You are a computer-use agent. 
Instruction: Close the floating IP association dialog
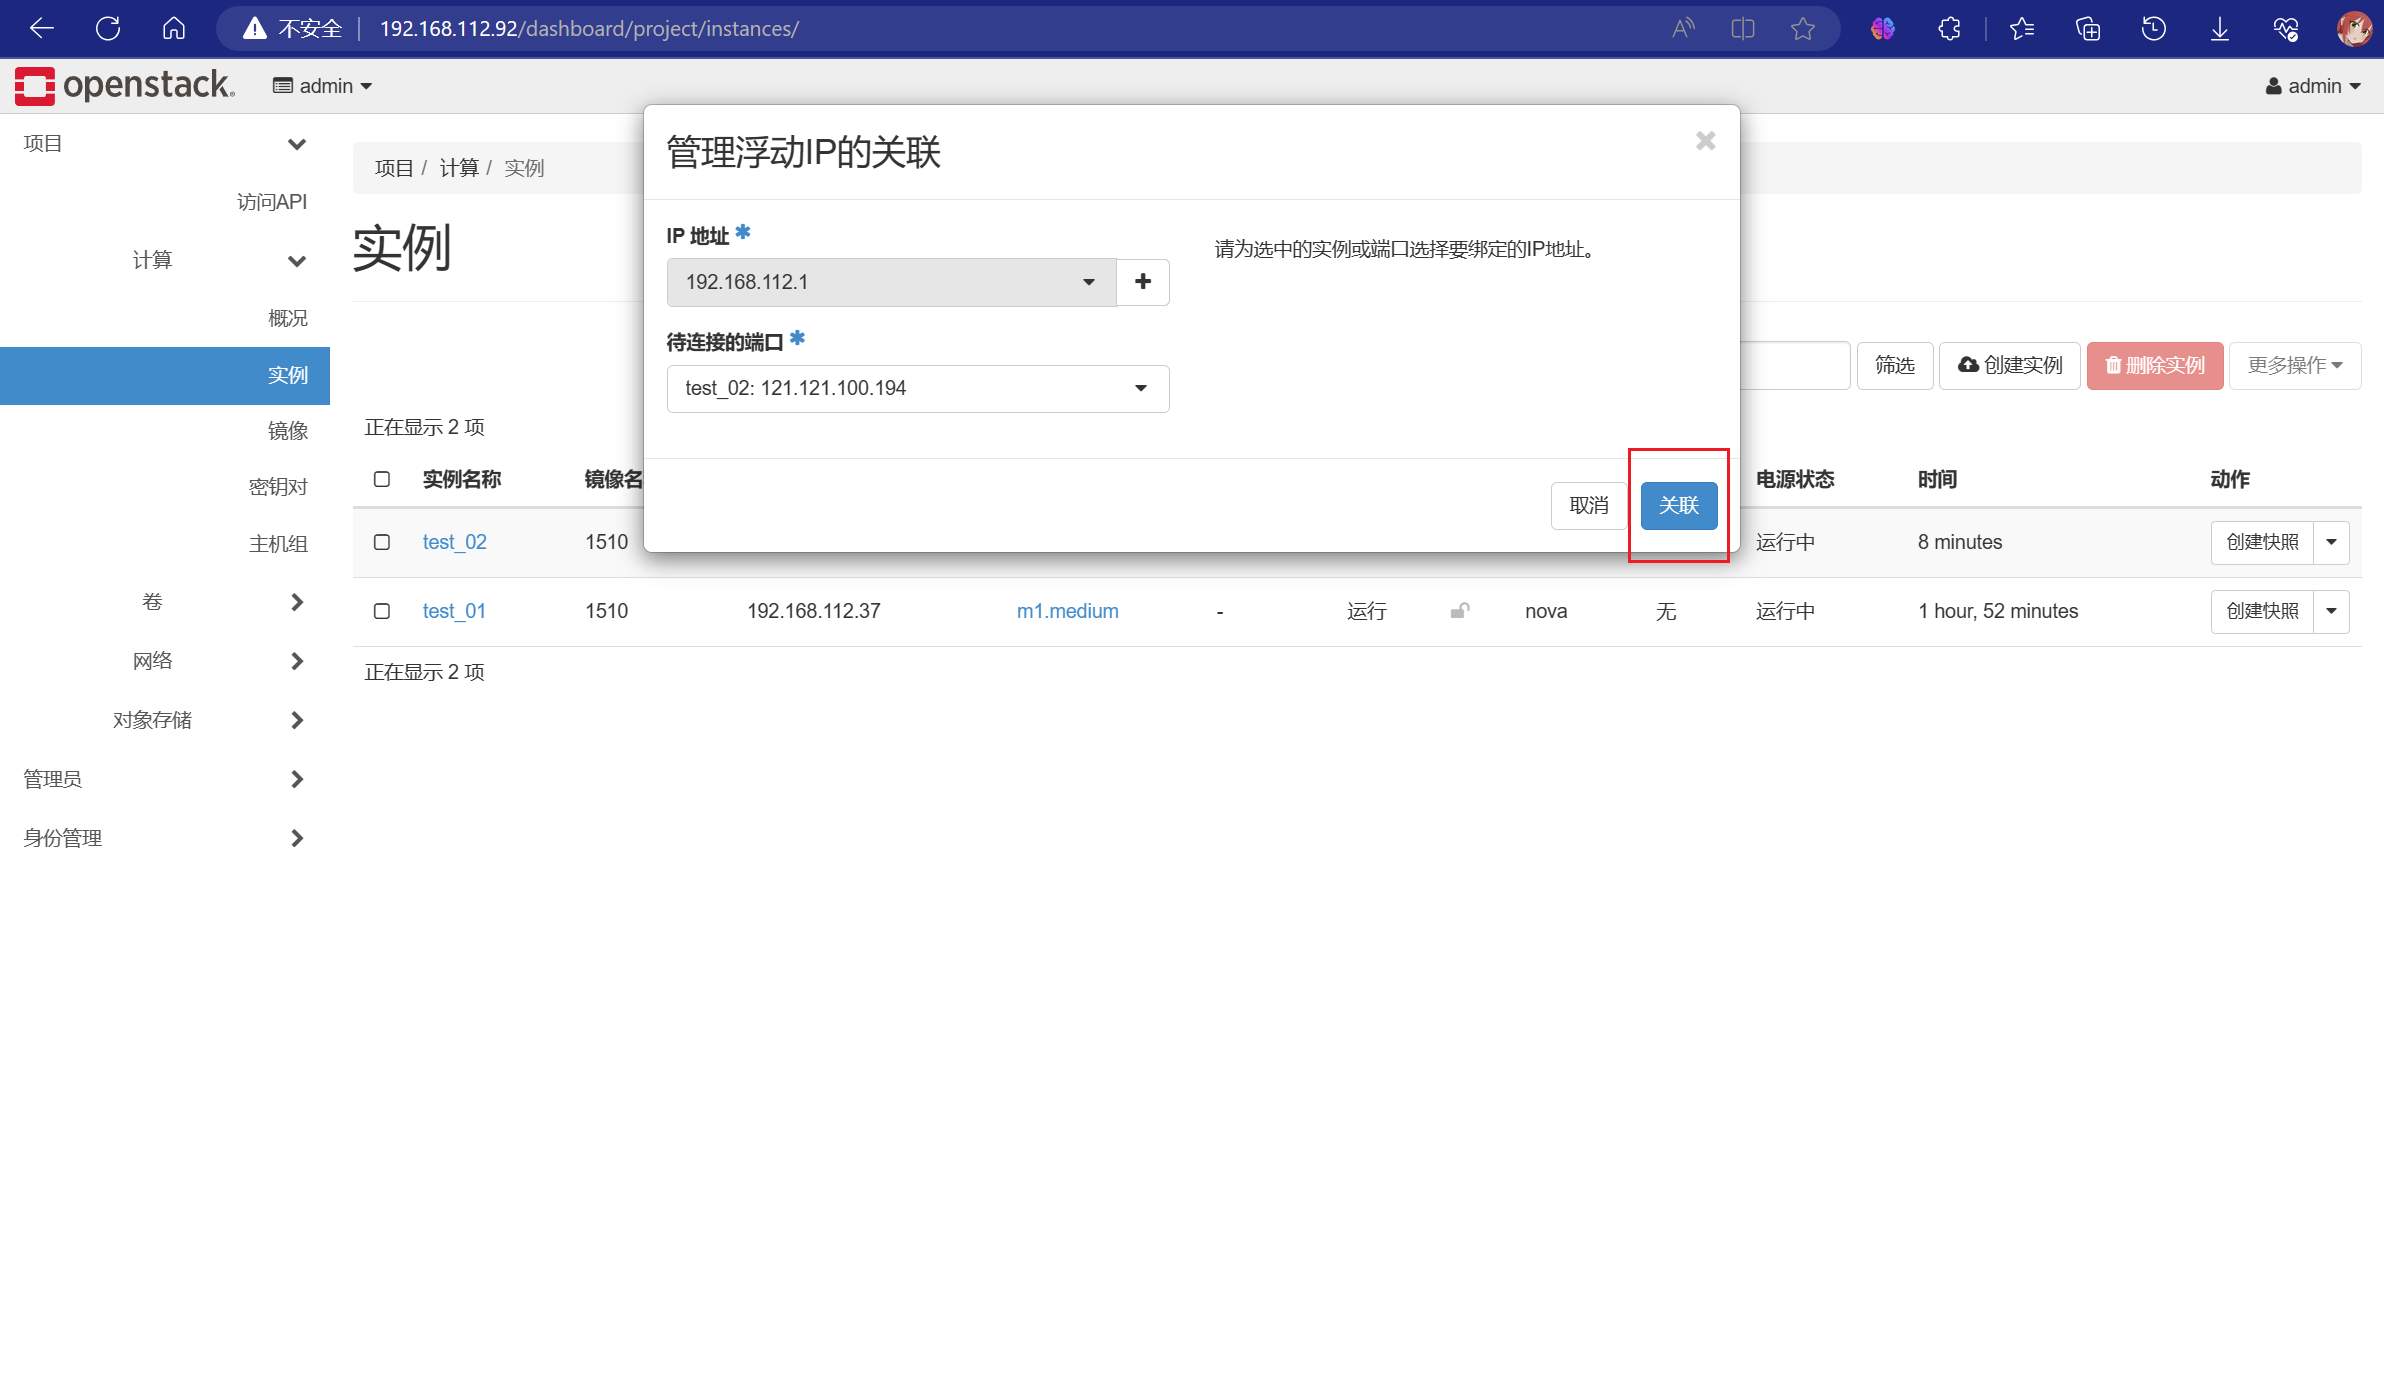coord(1705,141)
